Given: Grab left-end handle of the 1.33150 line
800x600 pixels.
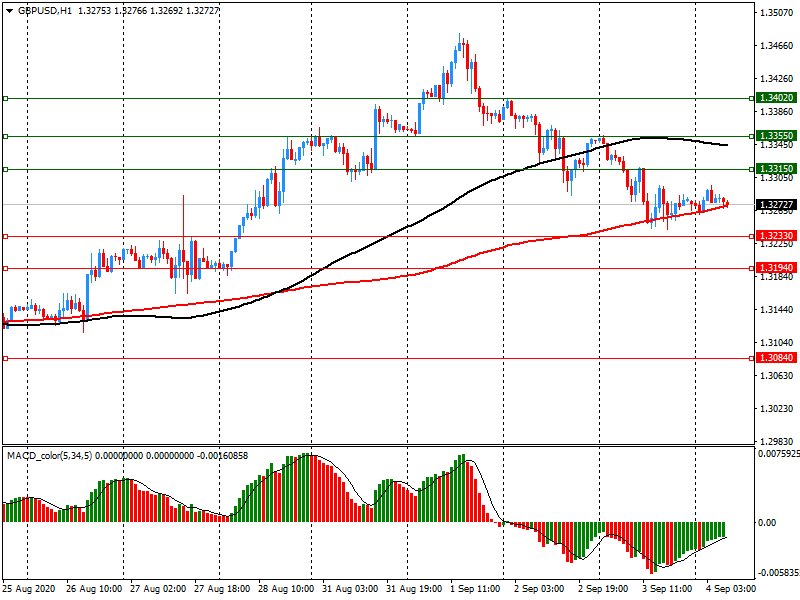Looking at the screenshot, I should pos(6,169).
